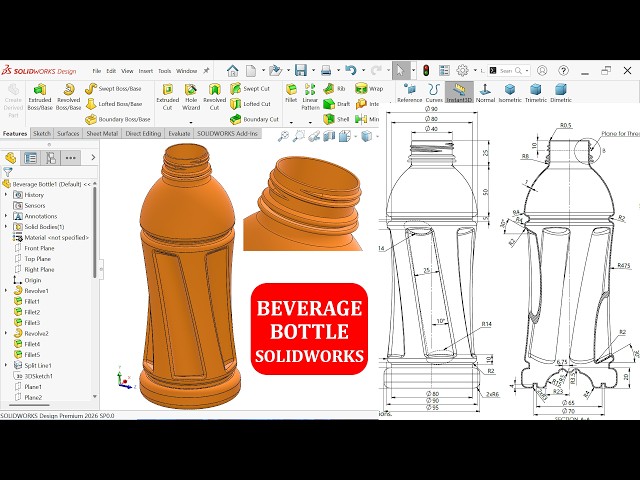Select the Rib tool

(334, 89)
